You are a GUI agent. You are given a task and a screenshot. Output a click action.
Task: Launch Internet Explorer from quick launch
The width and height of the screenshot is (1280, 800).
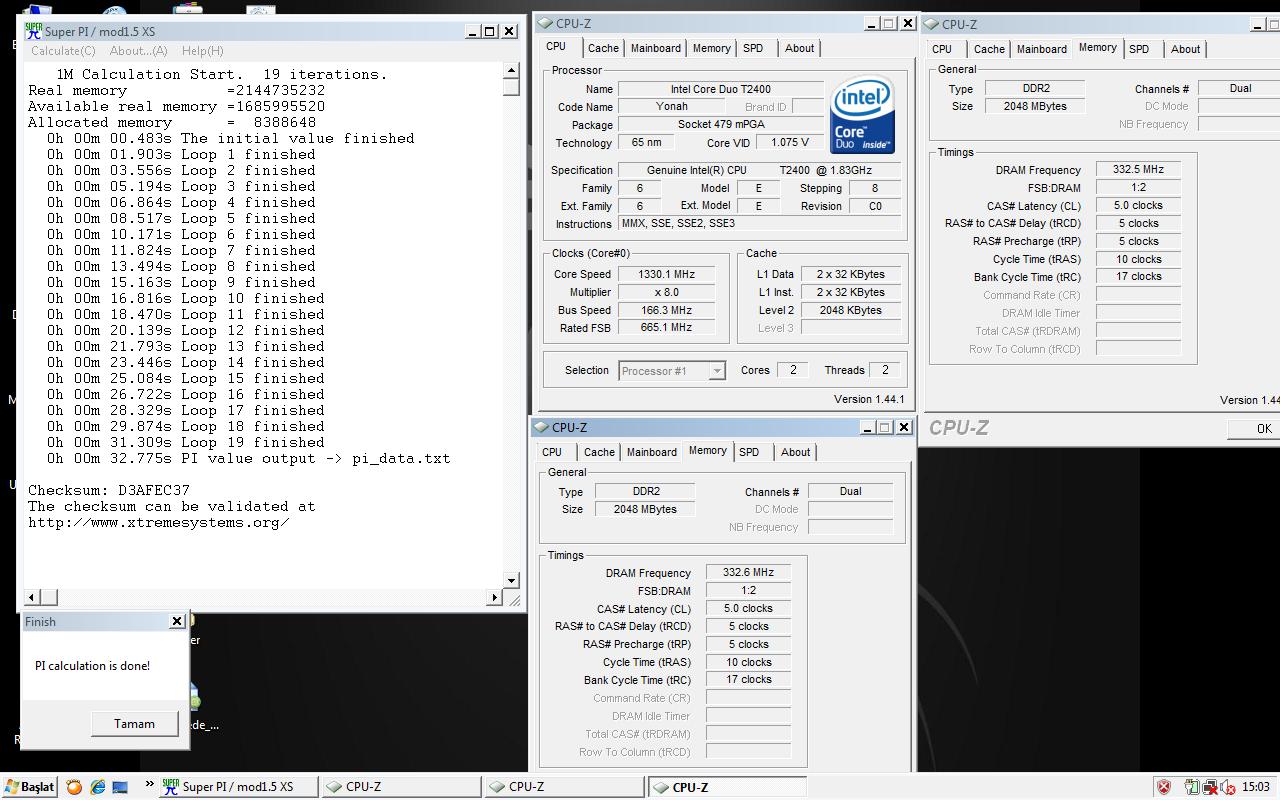(x=98, y=787)
